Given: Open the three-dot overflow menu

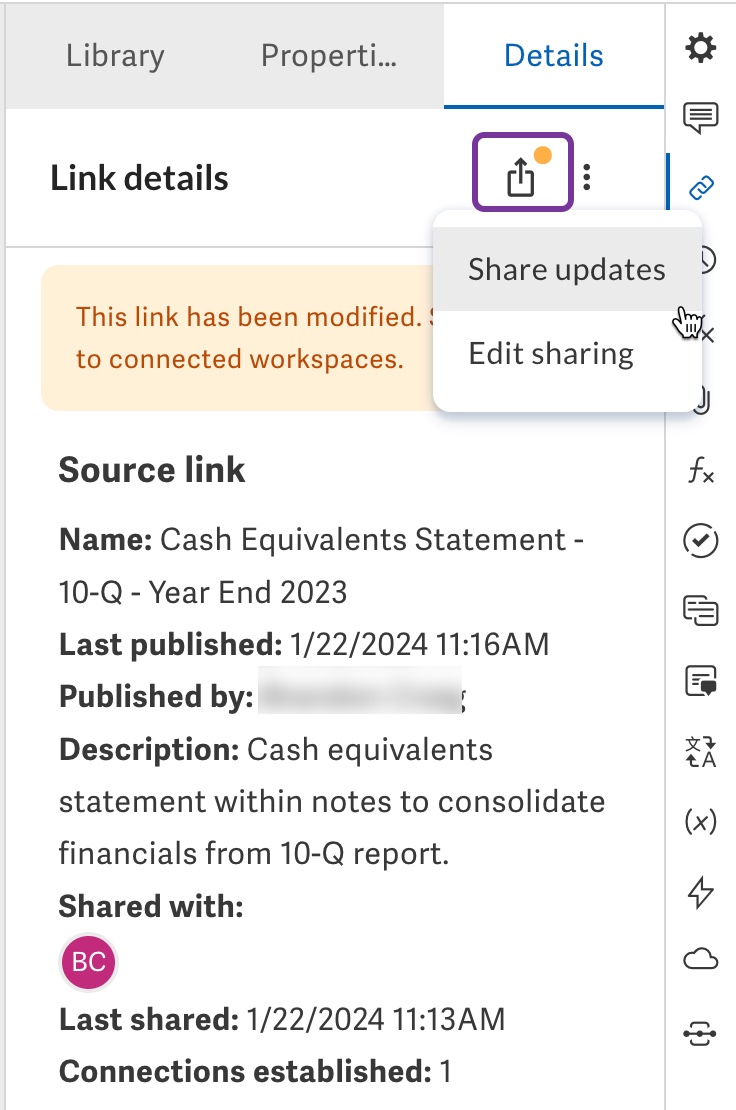Looking at the screenshot, I should 588,176.
